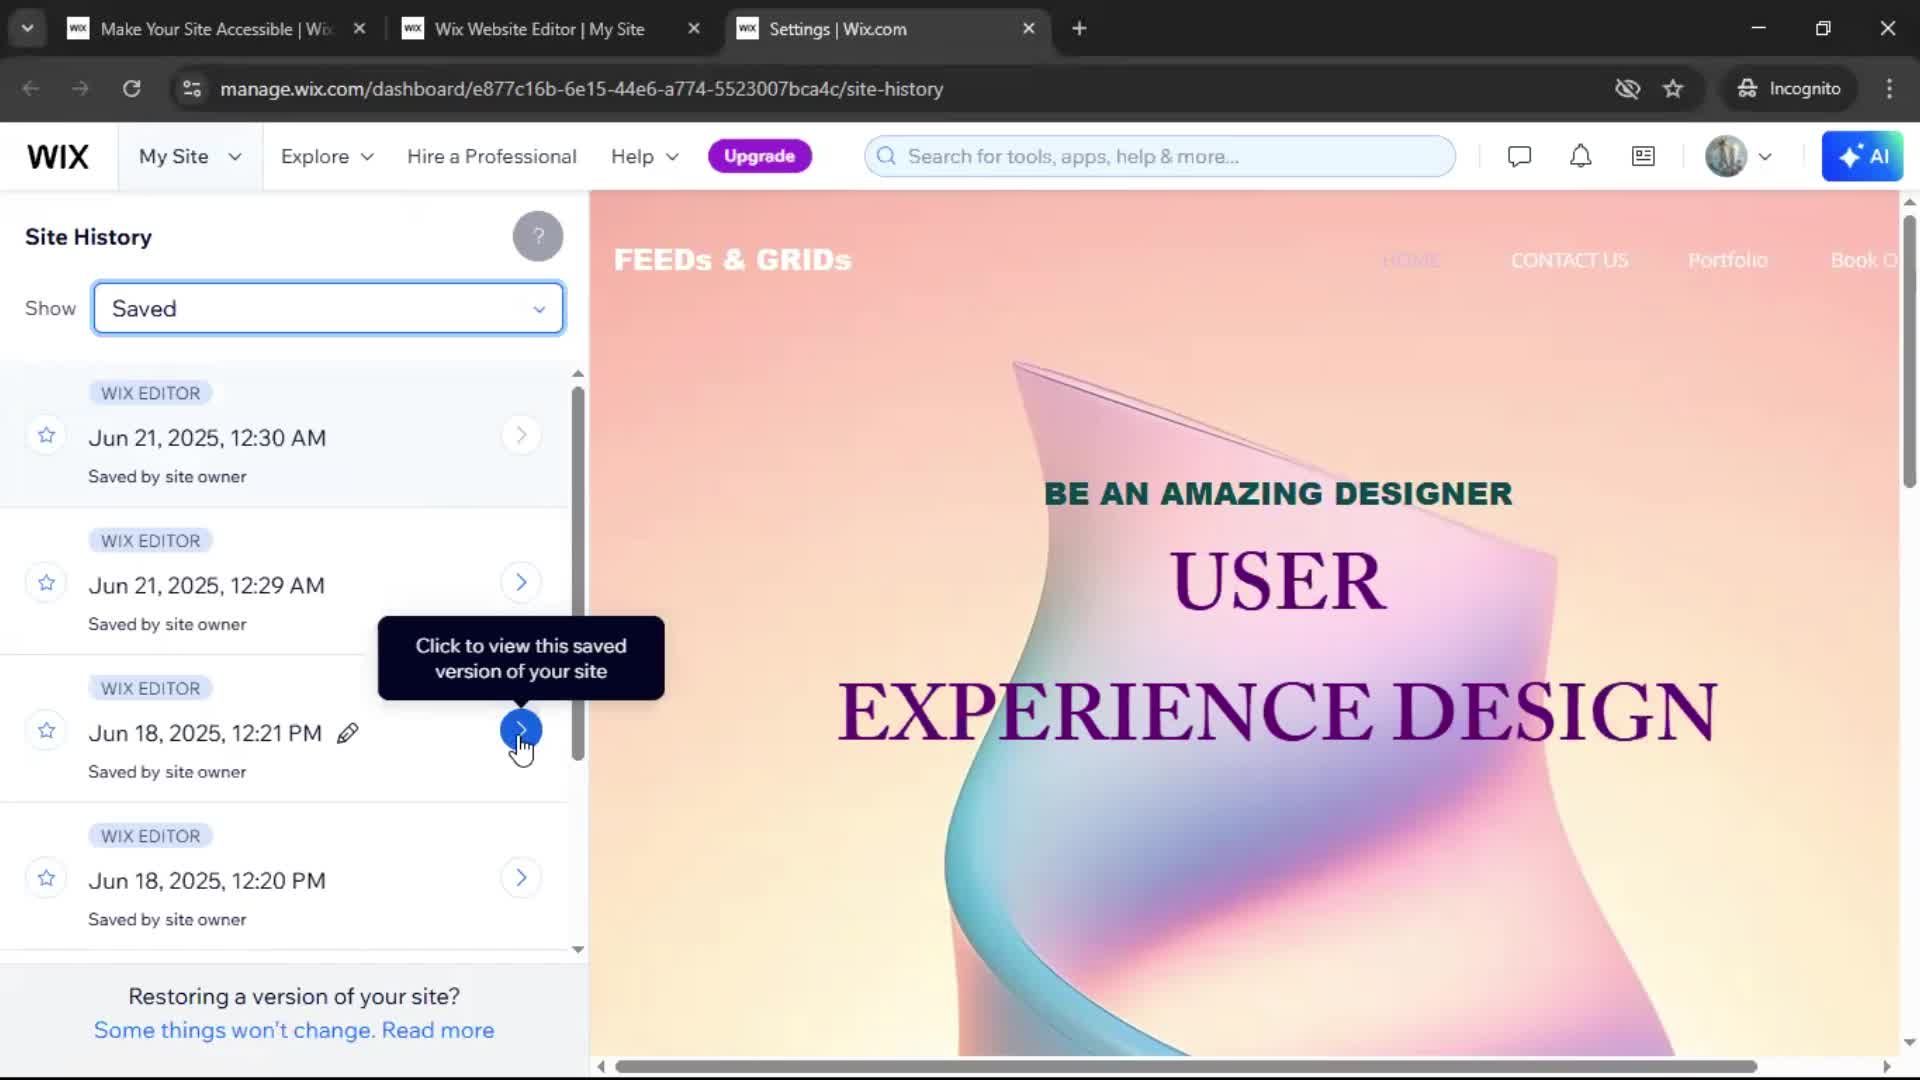The height and width of the screenshot is (1080, 1920).
Task: Open the news updates icon
Action: tap(1643, 157)
